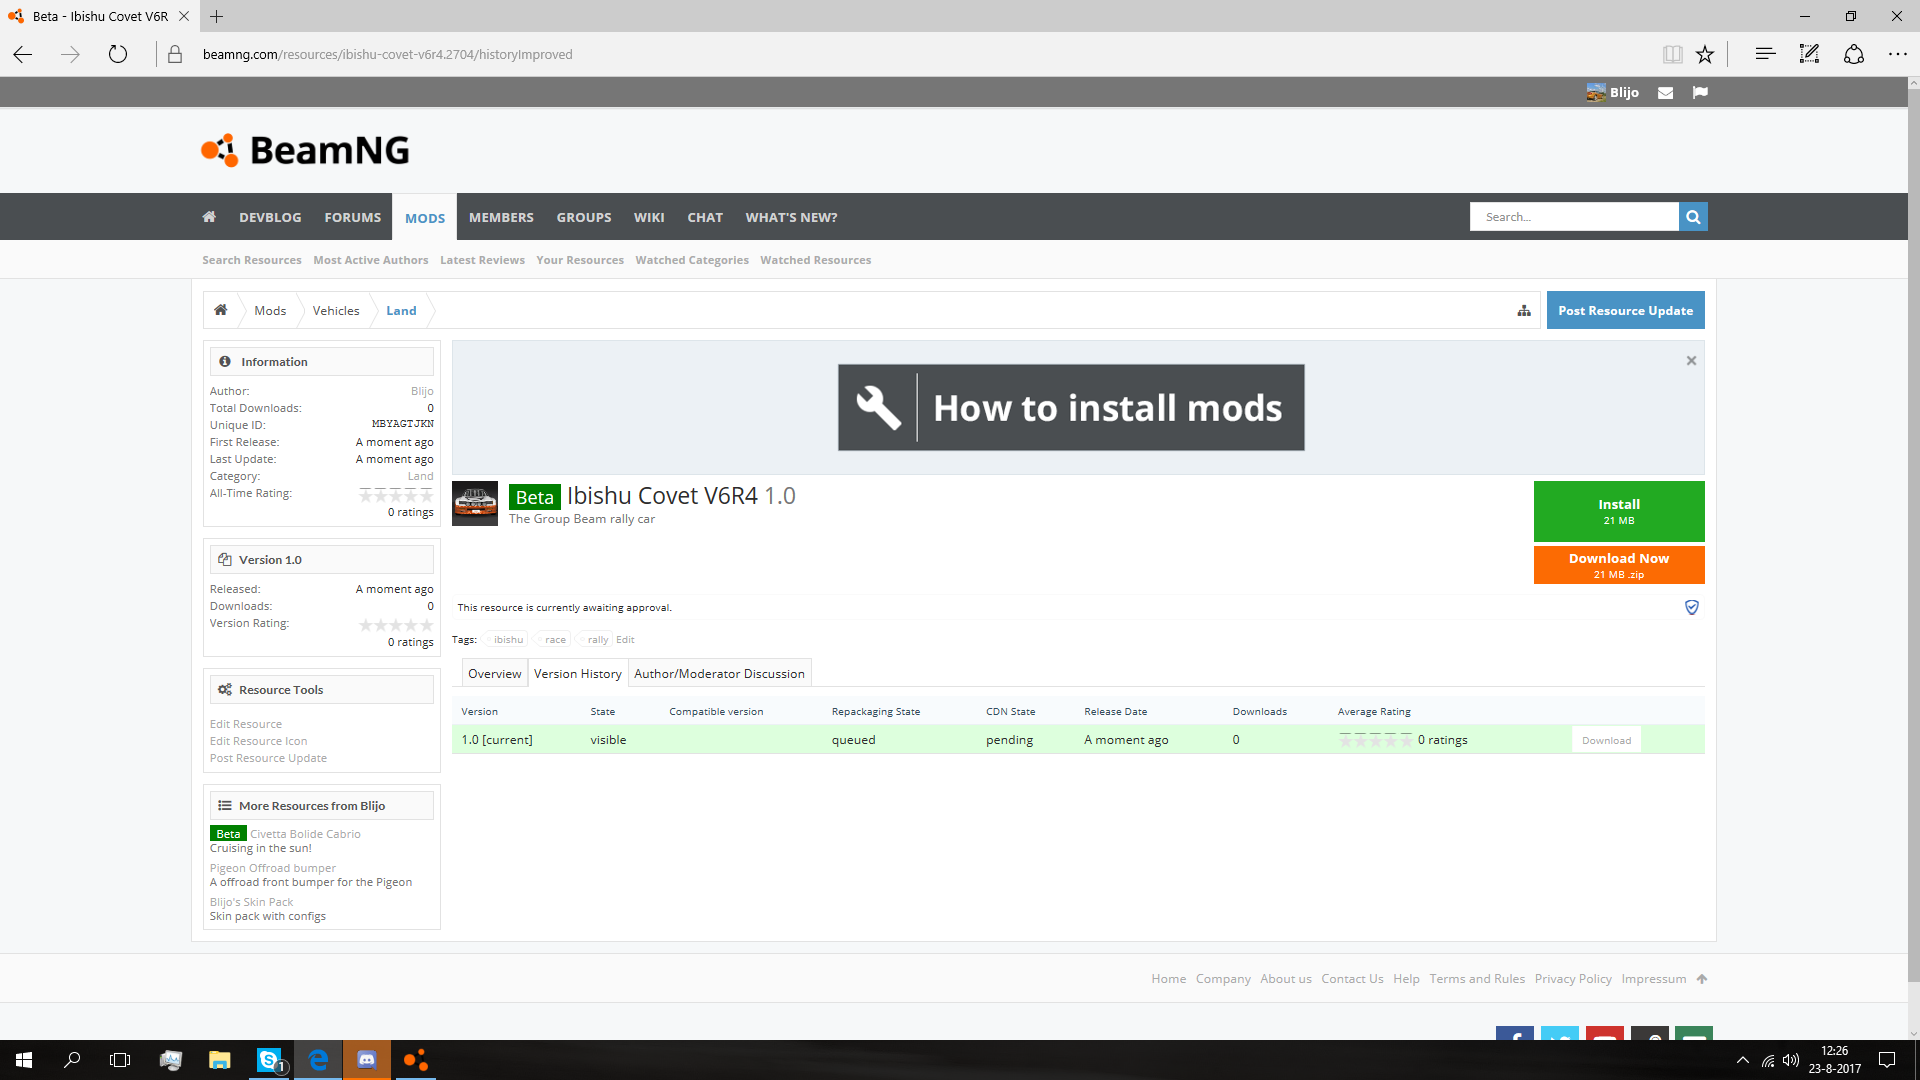Open Windows Start menu
Image resolution: width=1920 pixels, height=1080 pixels.
point(24,1060)
